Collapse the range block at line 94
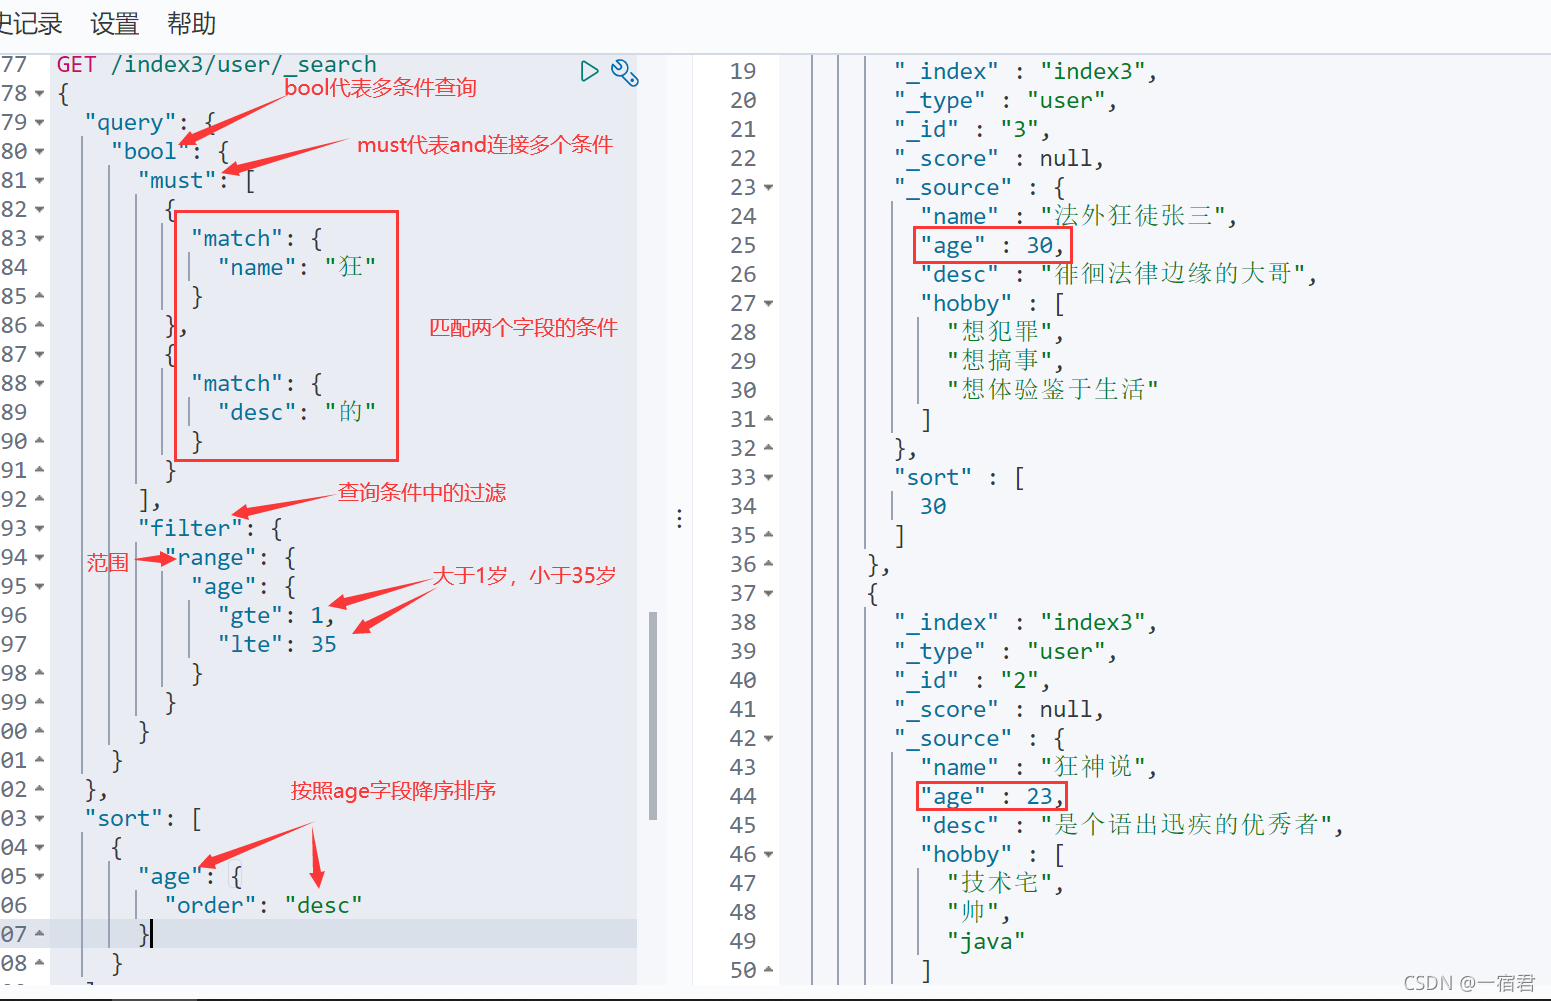Image resolution: width=1551 pixels, height=1001 pixels. pyautogui.click(x=39, y=557)
